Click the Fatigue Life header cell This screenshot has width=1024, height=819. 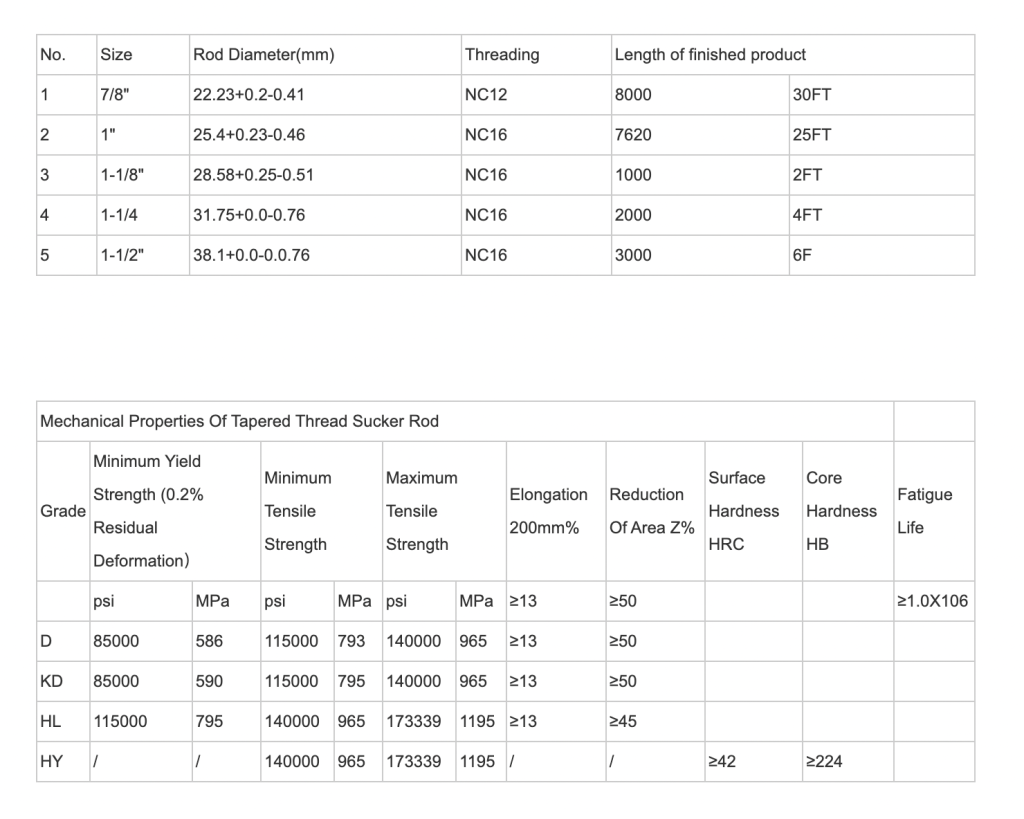pyautogui.click(x=924, y=511)
